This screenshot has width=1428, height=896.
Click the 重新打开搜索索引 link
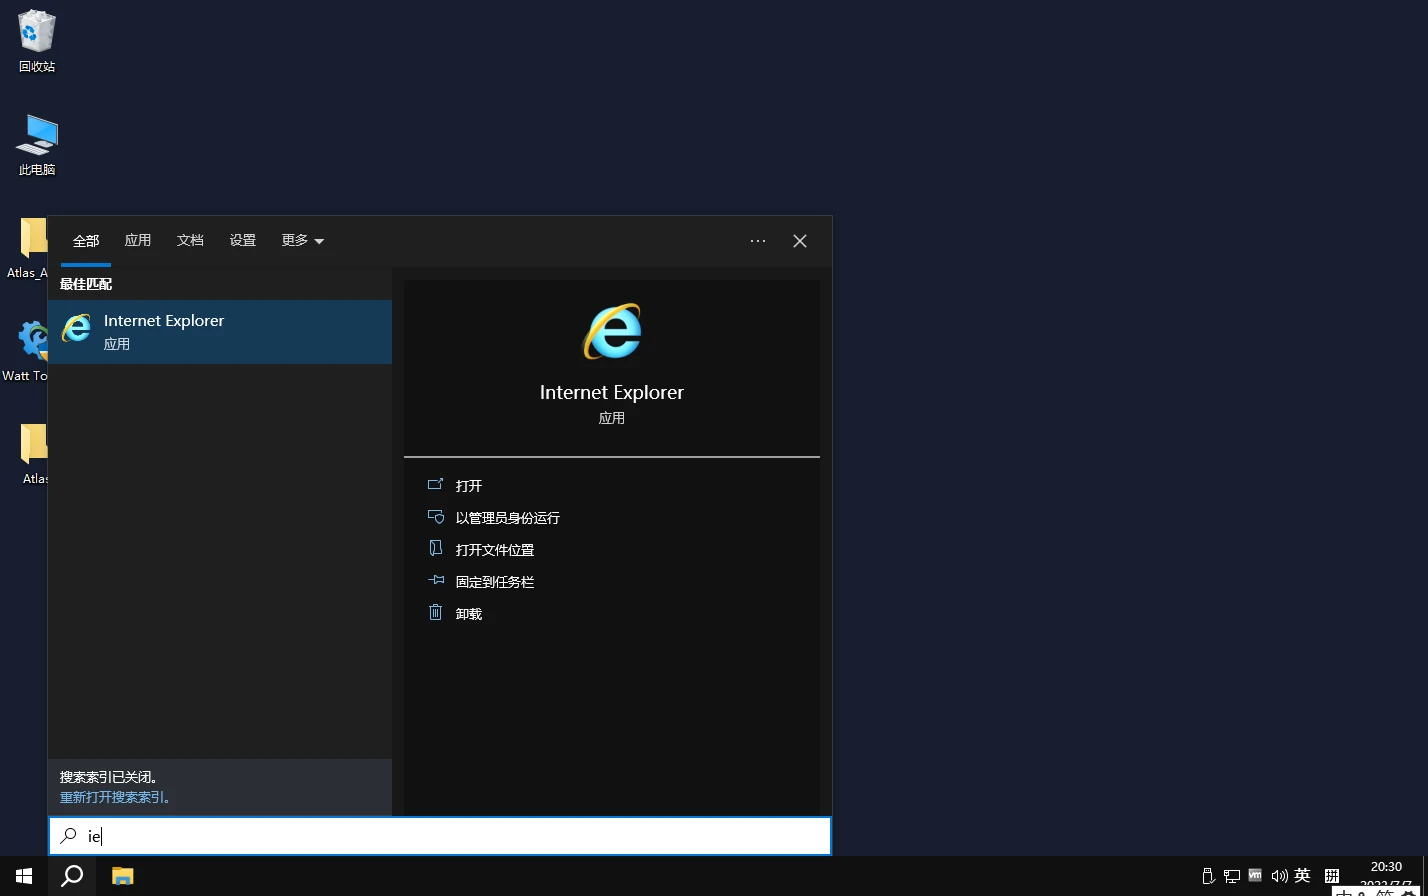tap(114, 797)
